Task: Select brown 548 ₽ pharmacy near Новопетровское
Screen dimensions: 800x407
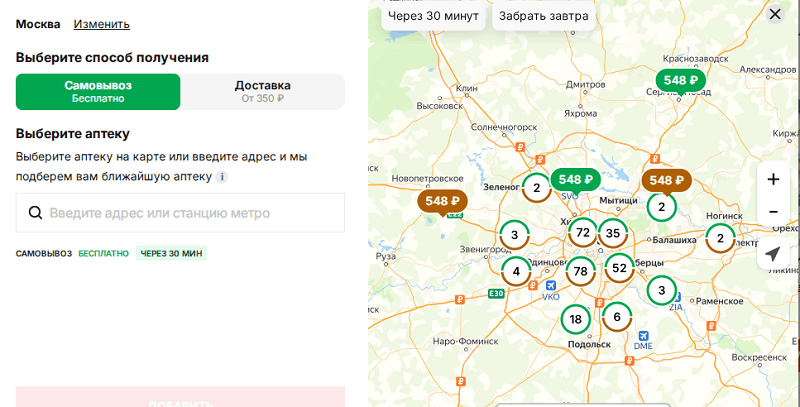Action: click(x=442, y=201)
